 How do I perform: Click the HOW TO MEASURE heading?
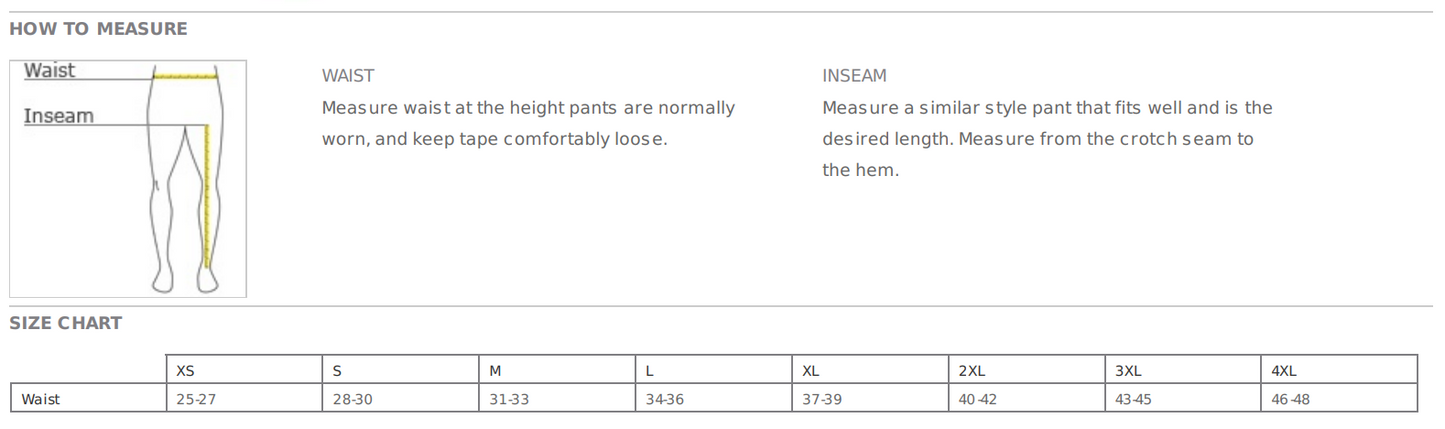[x=98, y=29]
